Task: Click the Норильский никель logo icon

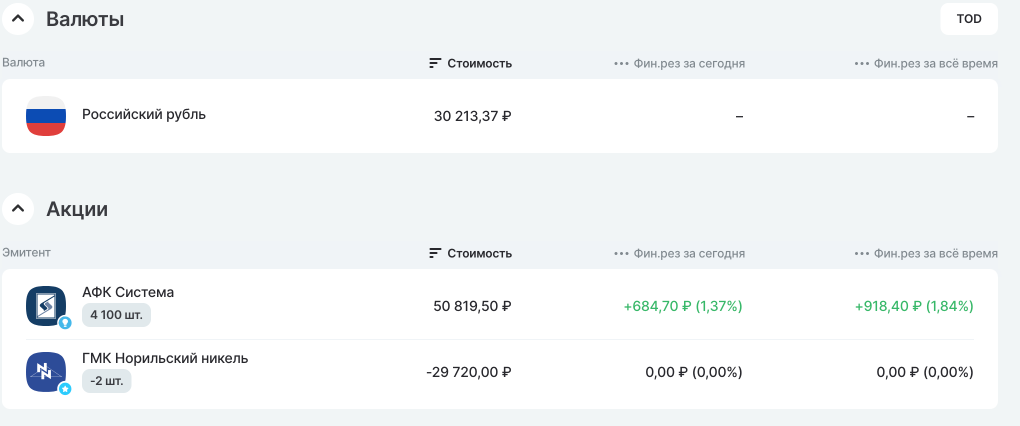Action: (x=45, y=372)
